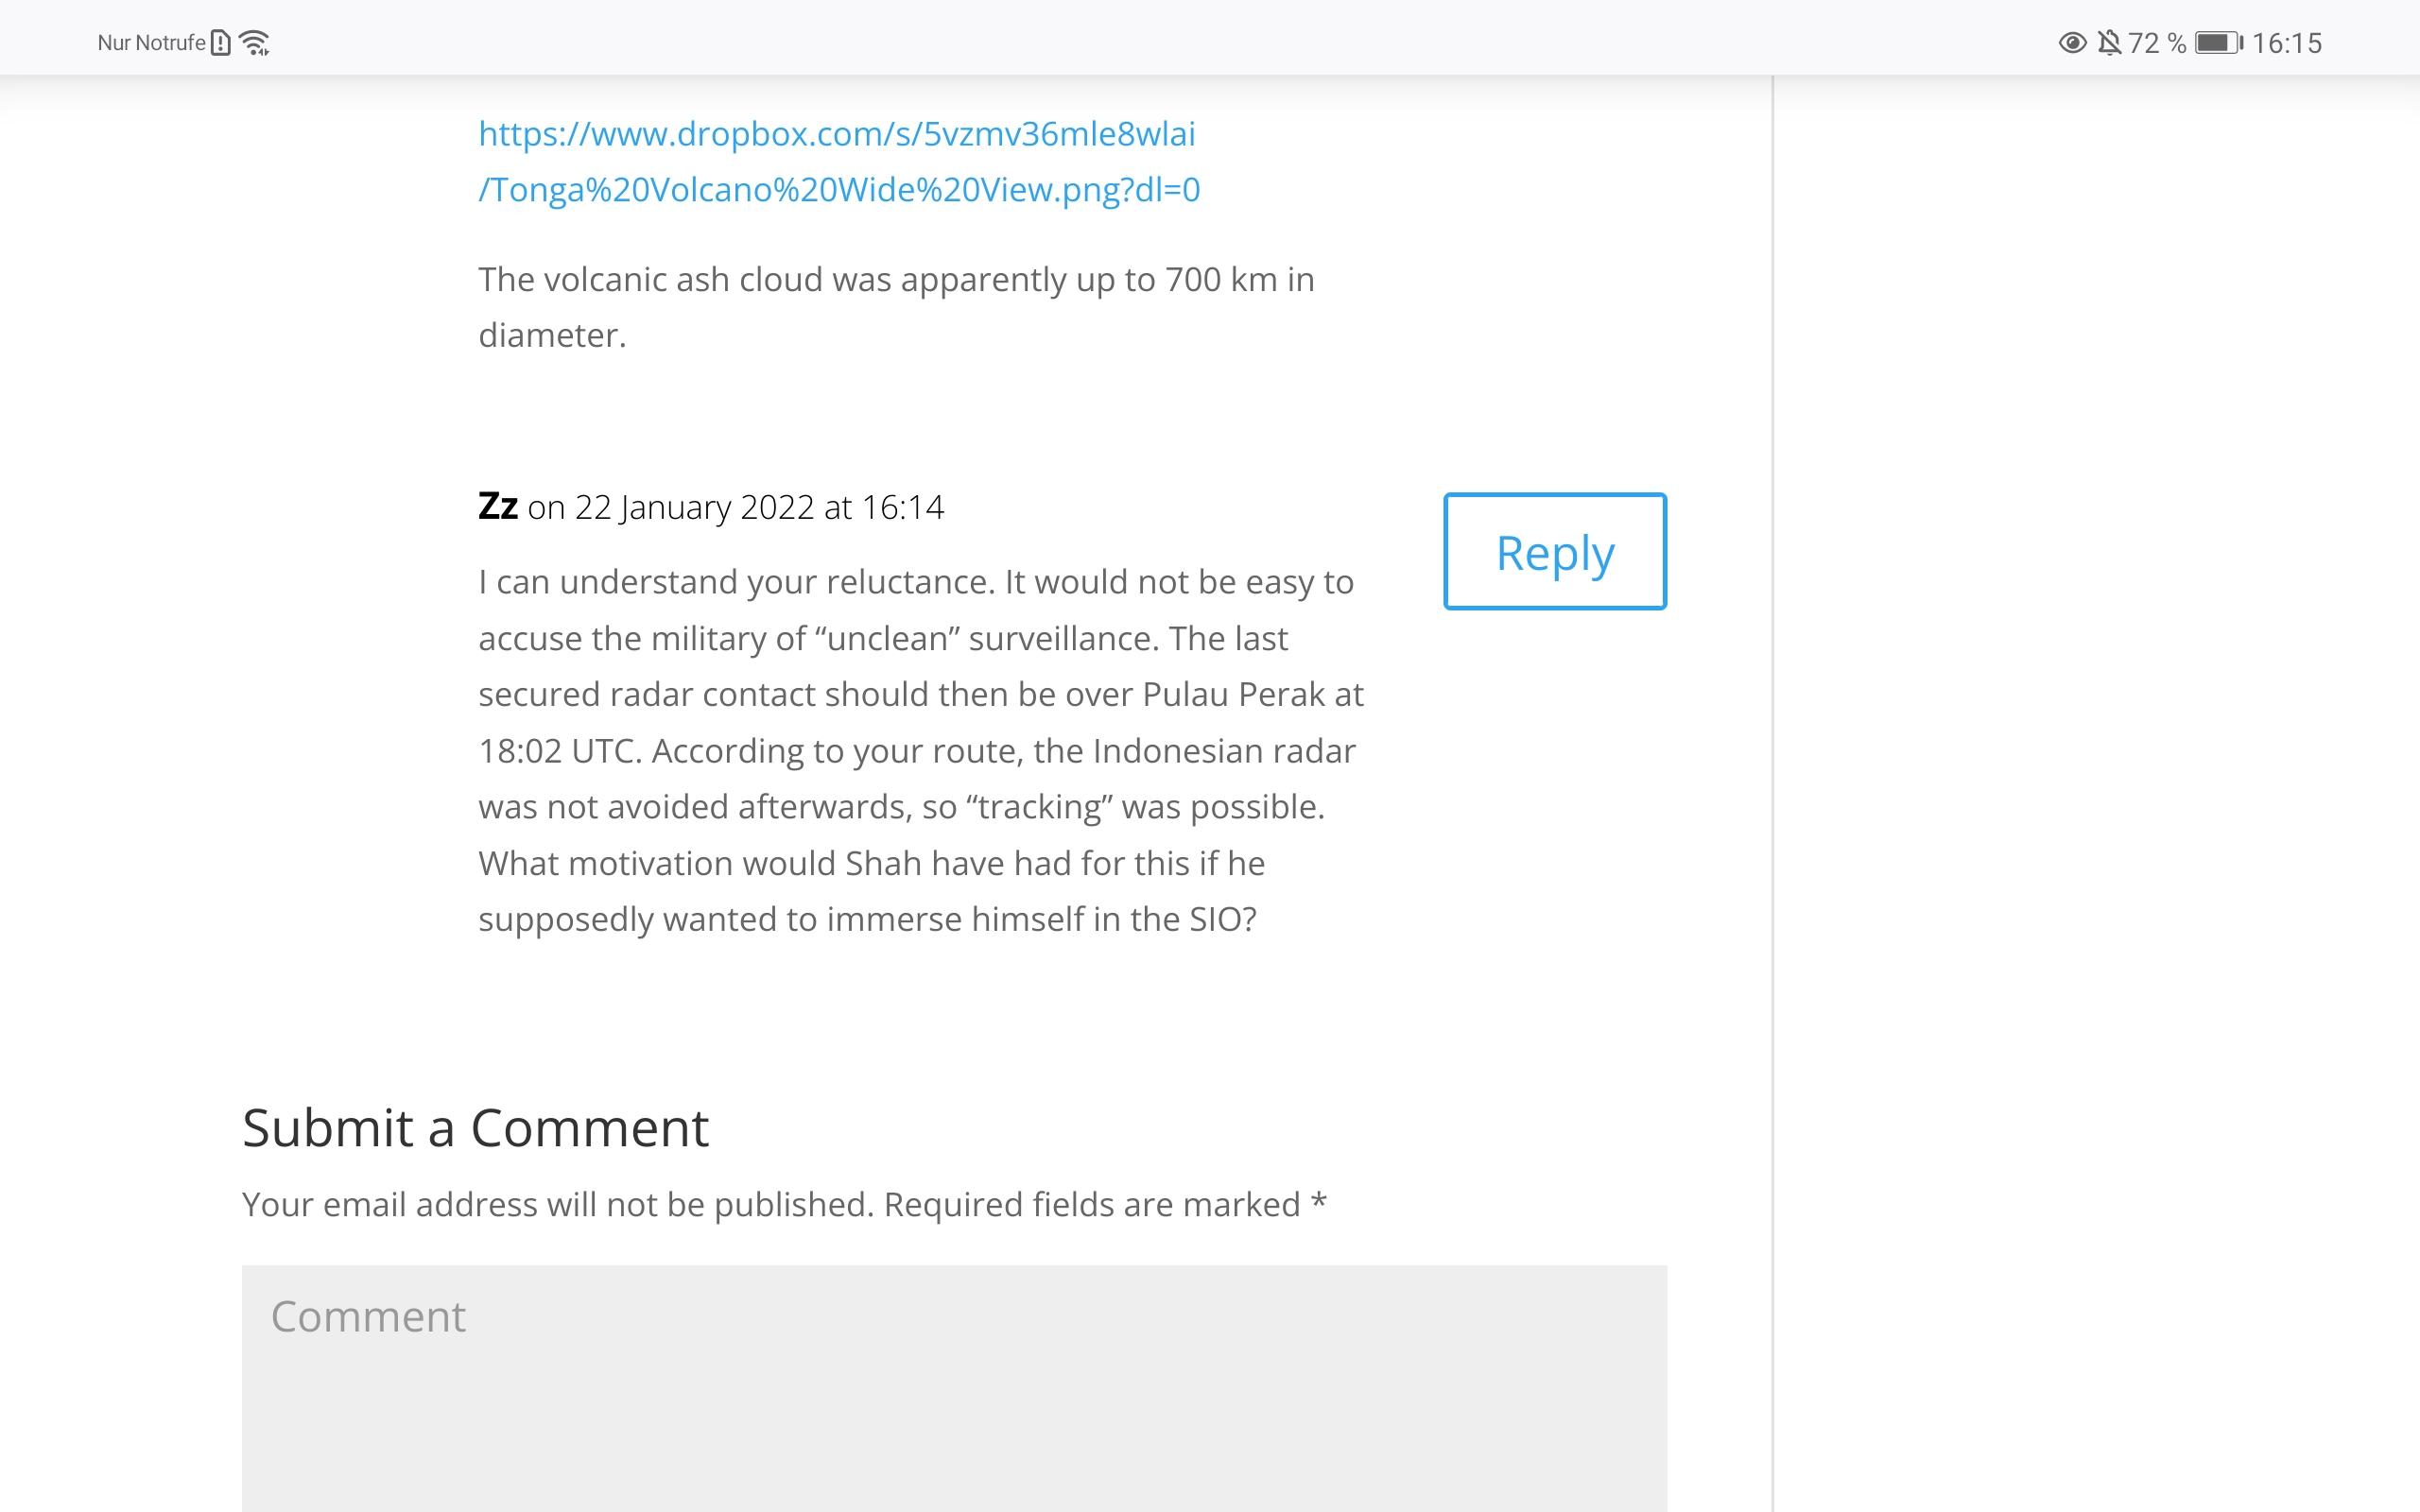Tap the 'Nur Notrufe' network label
This screenshot has height=1512, width=2420.
click(x=151, y=43)
